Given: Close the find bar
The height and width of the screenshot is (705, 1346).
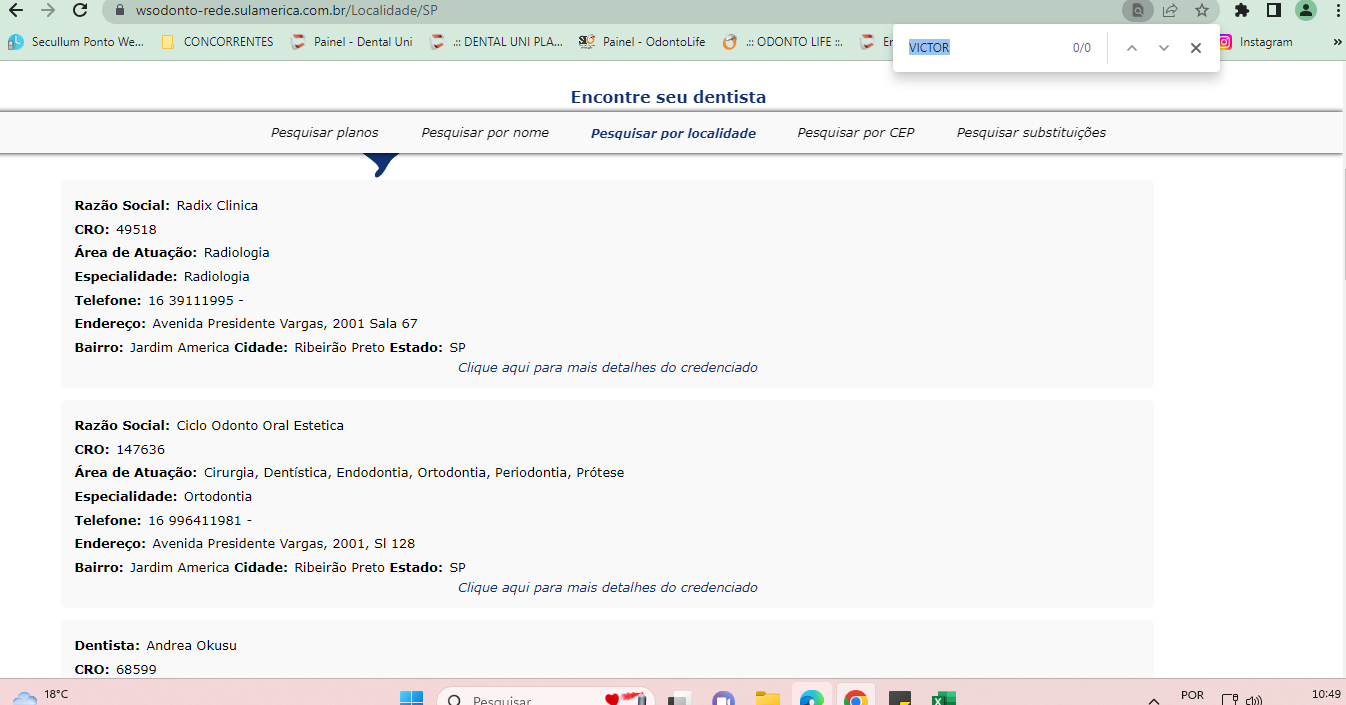Looking at the screenshot, I should point(1196,48).
